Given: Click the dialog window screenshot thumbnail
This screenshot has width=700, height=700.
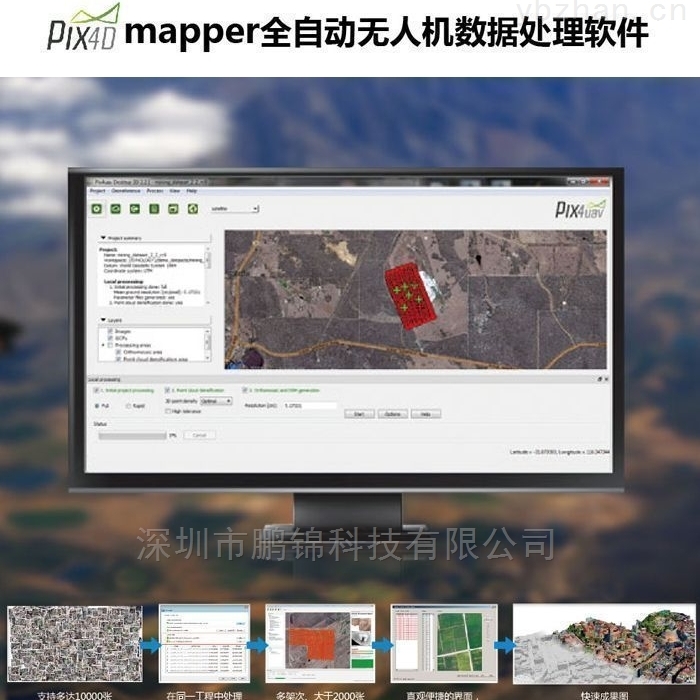Looking at the screenshot, I should pos(204,643).
